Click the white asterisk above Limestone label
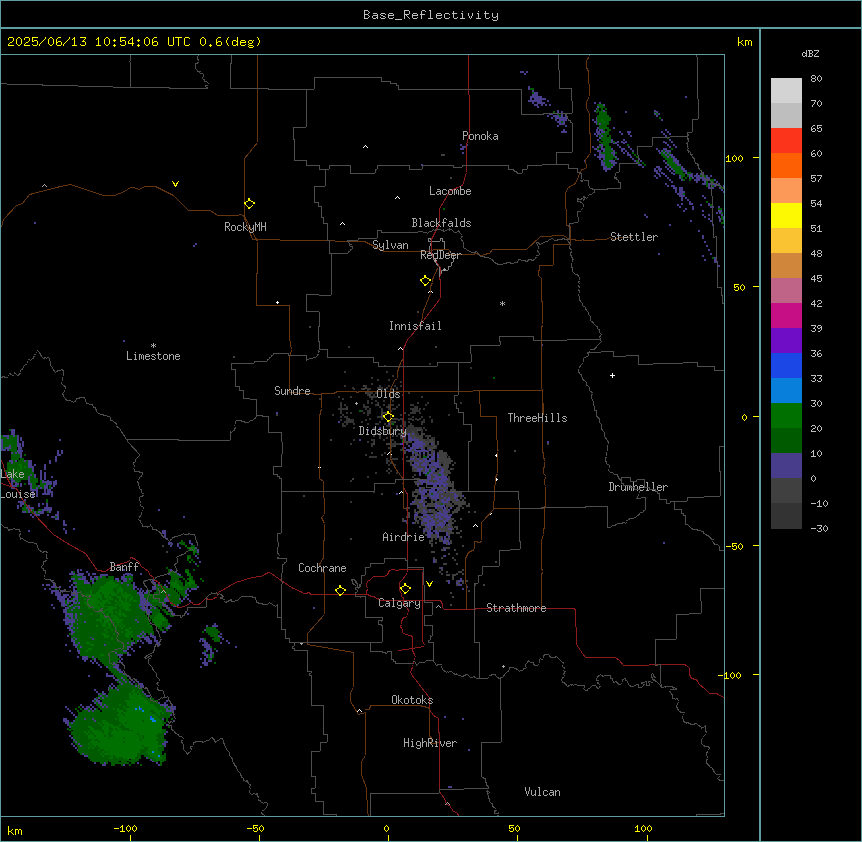This screenshot has height=842, width=862. click(153, 346)
